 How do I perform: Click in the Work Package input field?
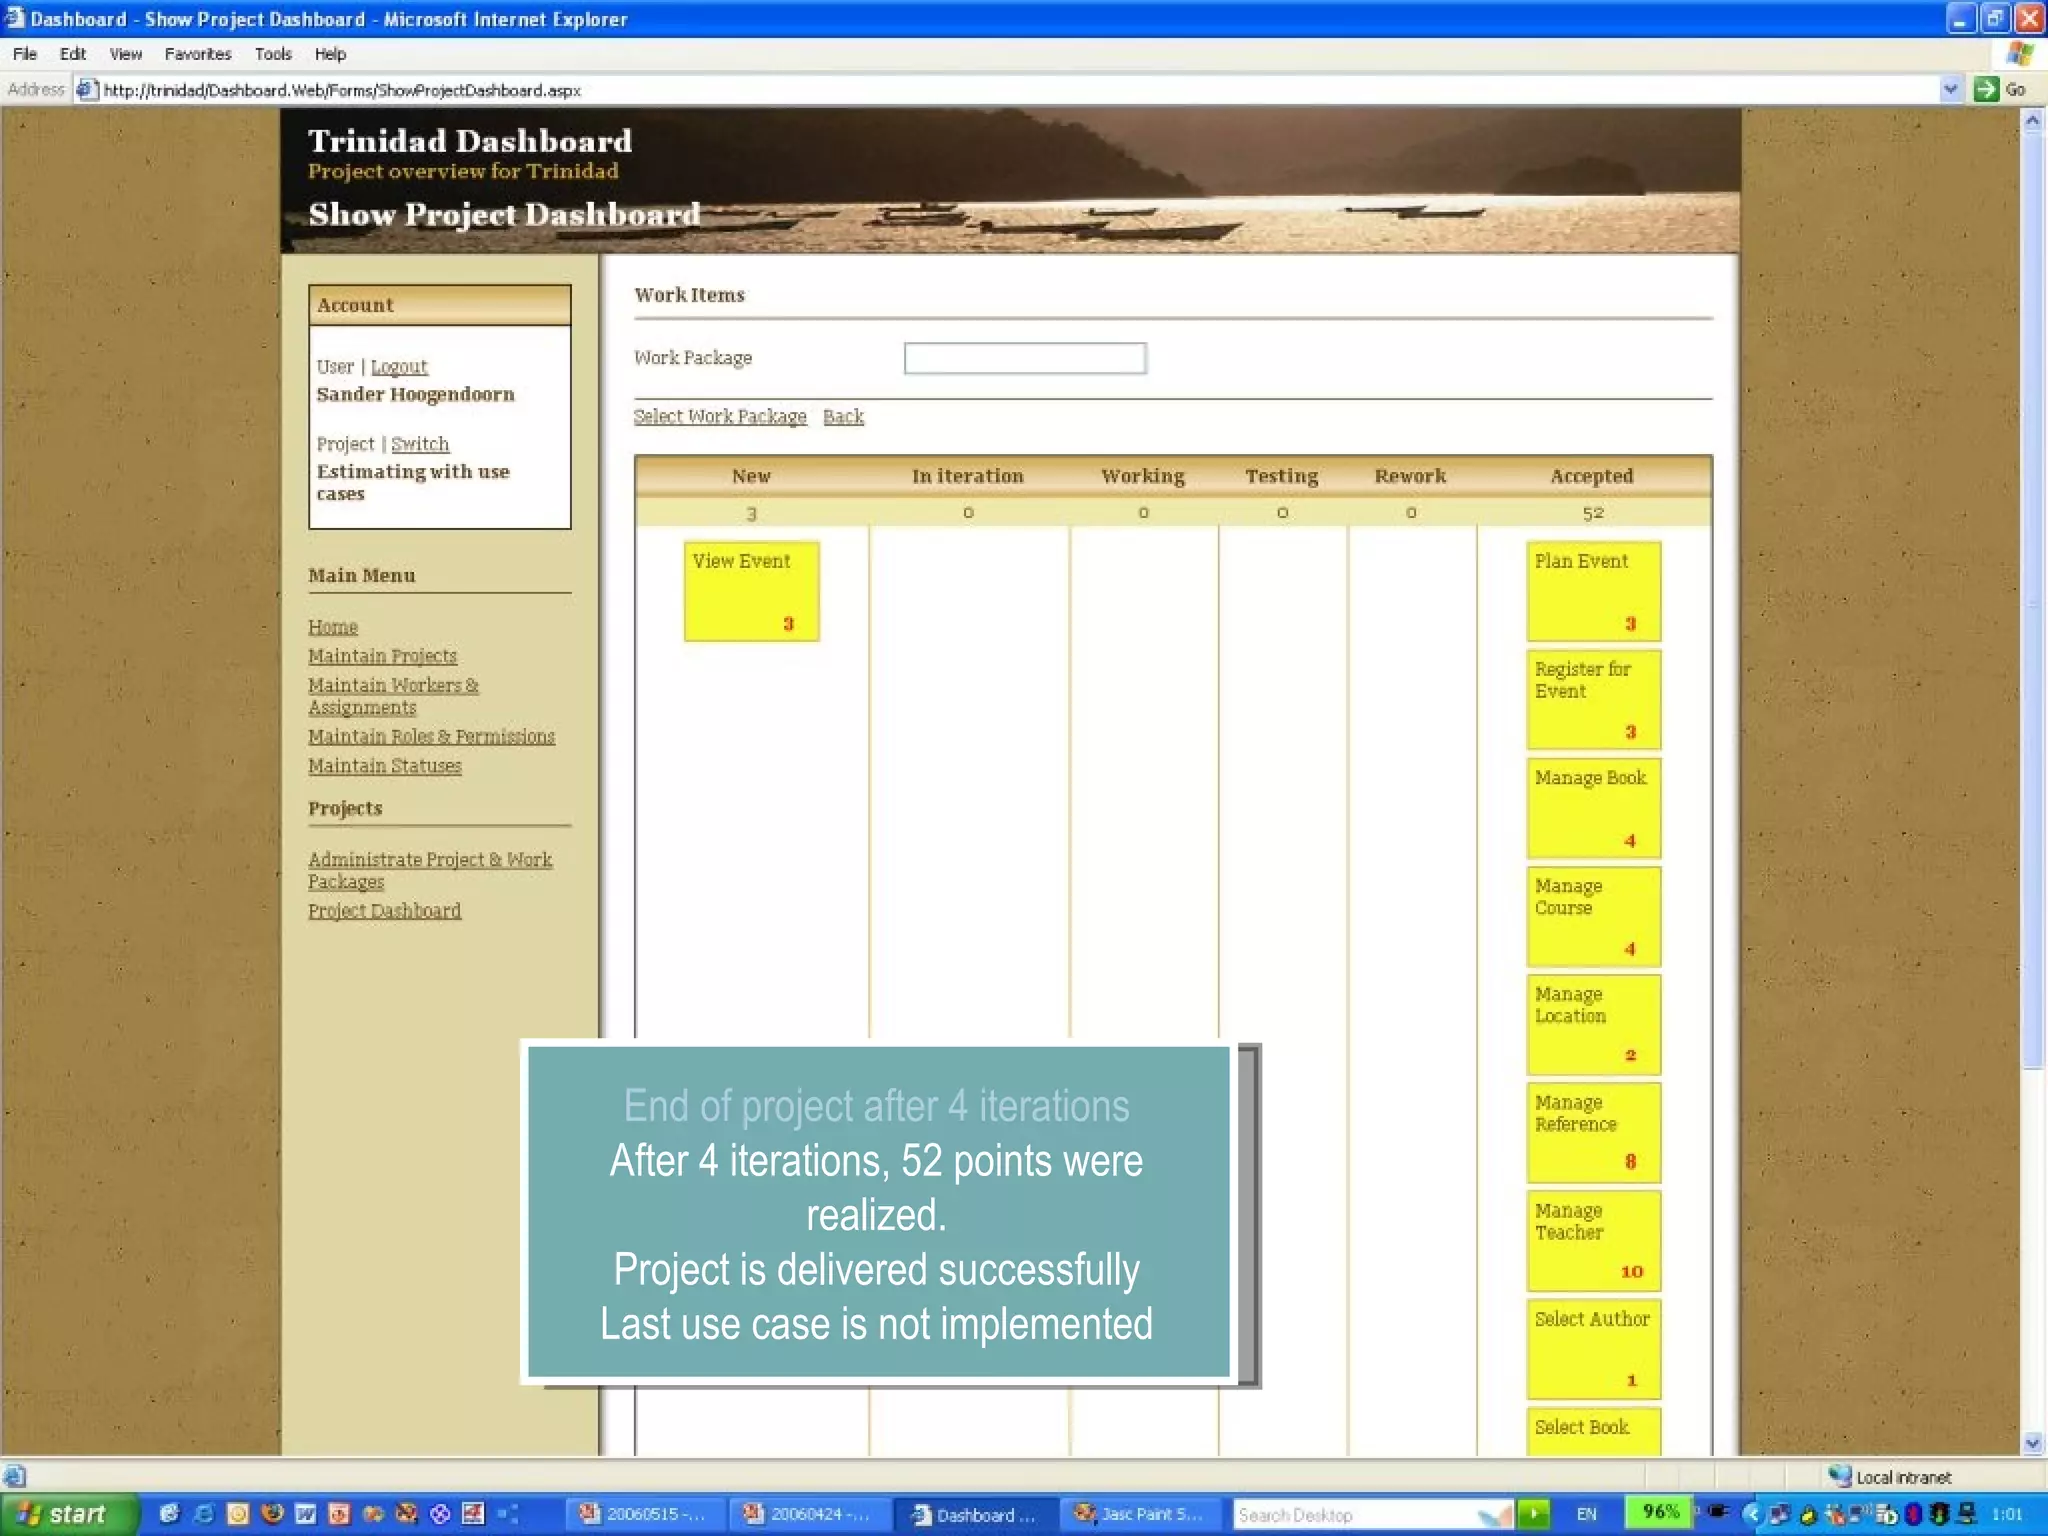tap(1025, 358)
